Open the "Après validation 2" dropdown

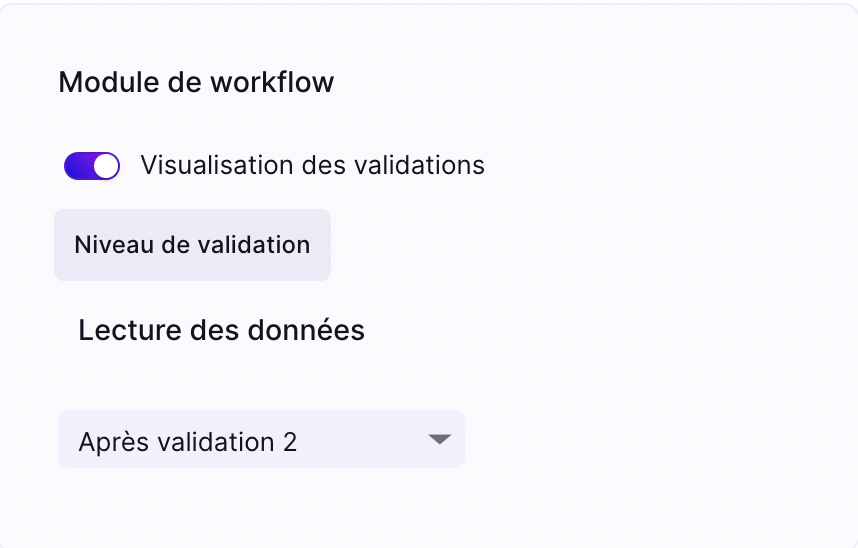[x=261, y=439]
